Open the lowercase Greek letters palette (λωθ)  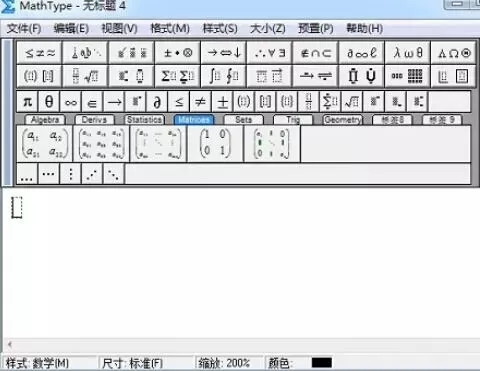click(407, 53)
